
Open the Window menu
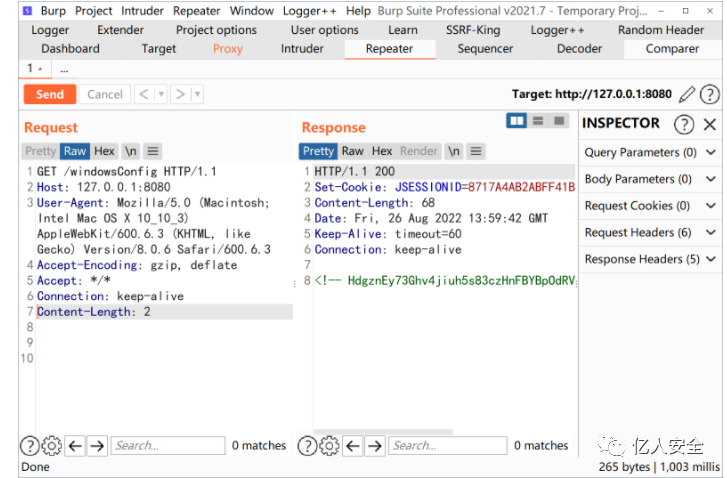click(252, 11)
